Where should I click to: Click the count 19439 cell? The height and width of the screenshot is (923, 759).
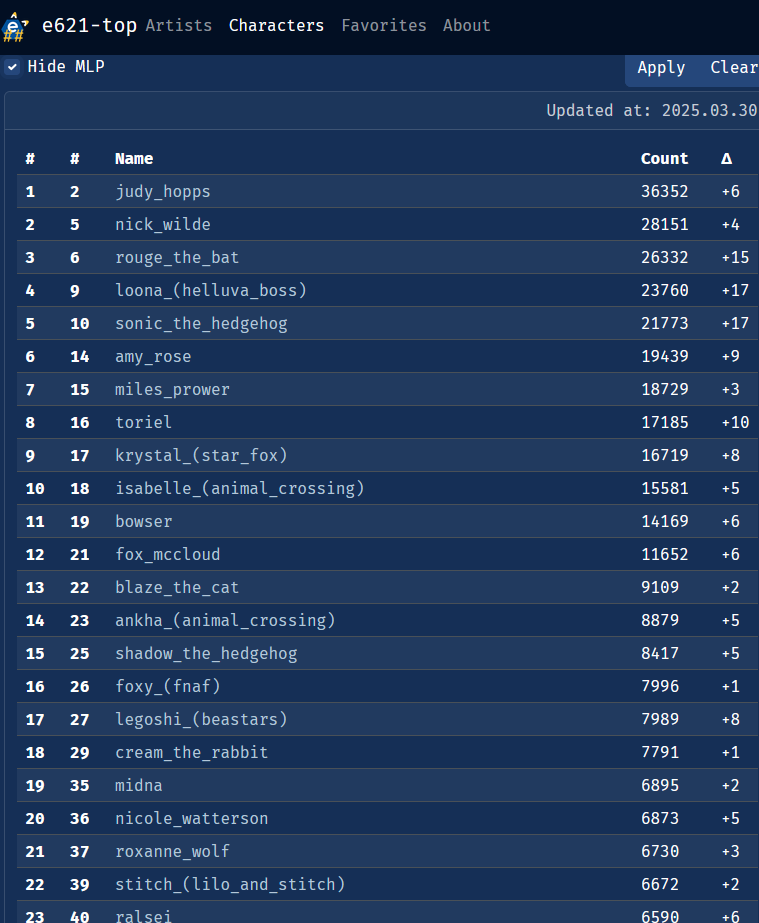click(664, 356)
